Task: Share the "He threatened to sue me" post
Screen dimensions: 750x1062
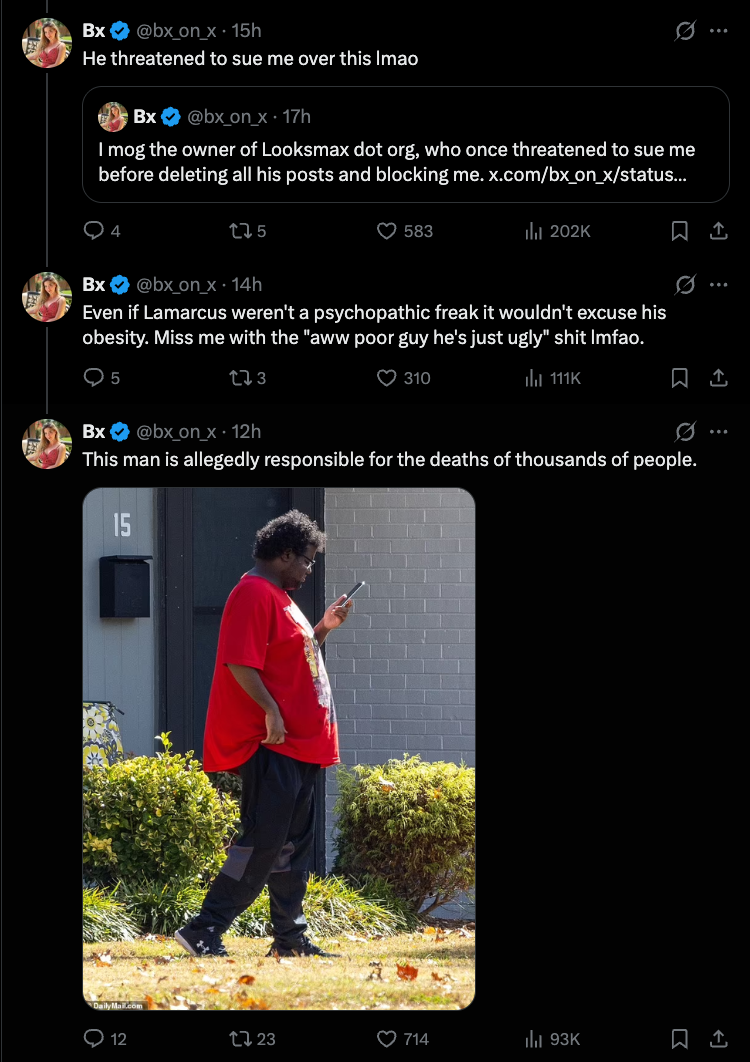Action: coord(717,231)
